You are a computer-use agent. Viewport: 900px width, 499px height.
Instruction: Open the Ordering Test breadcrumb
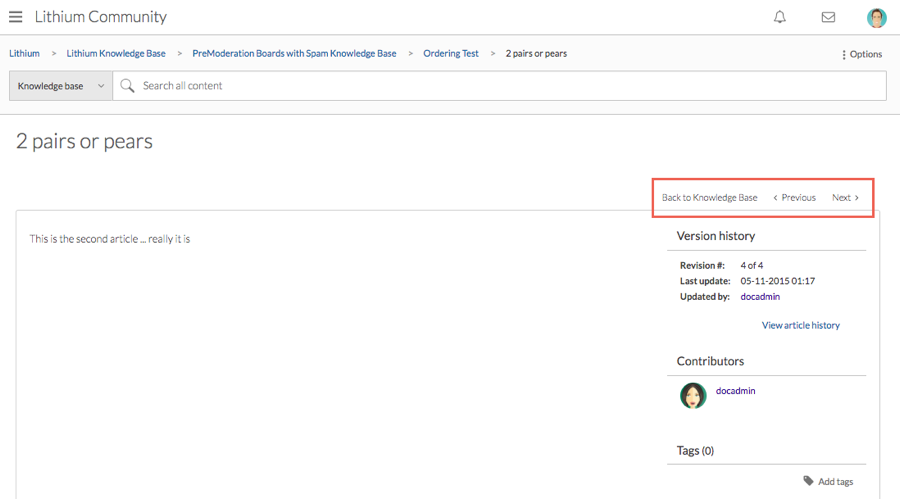point(451,53)
